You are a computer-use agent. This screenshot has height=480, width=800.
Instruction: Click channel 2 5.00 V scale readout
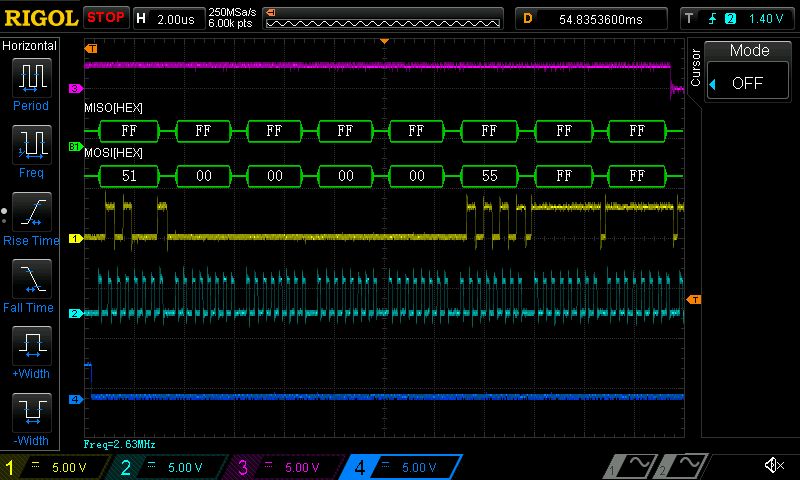click(x=185, y=468)
